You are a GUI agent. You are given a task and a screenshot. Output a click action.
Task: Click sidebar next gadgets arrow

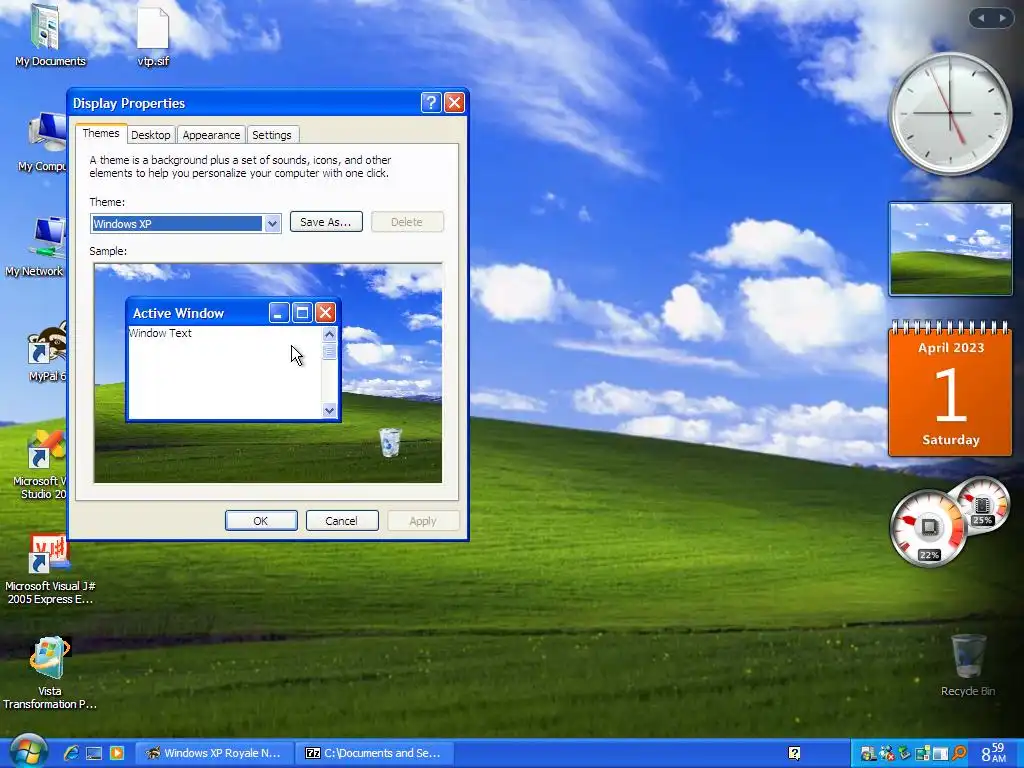1002,18
